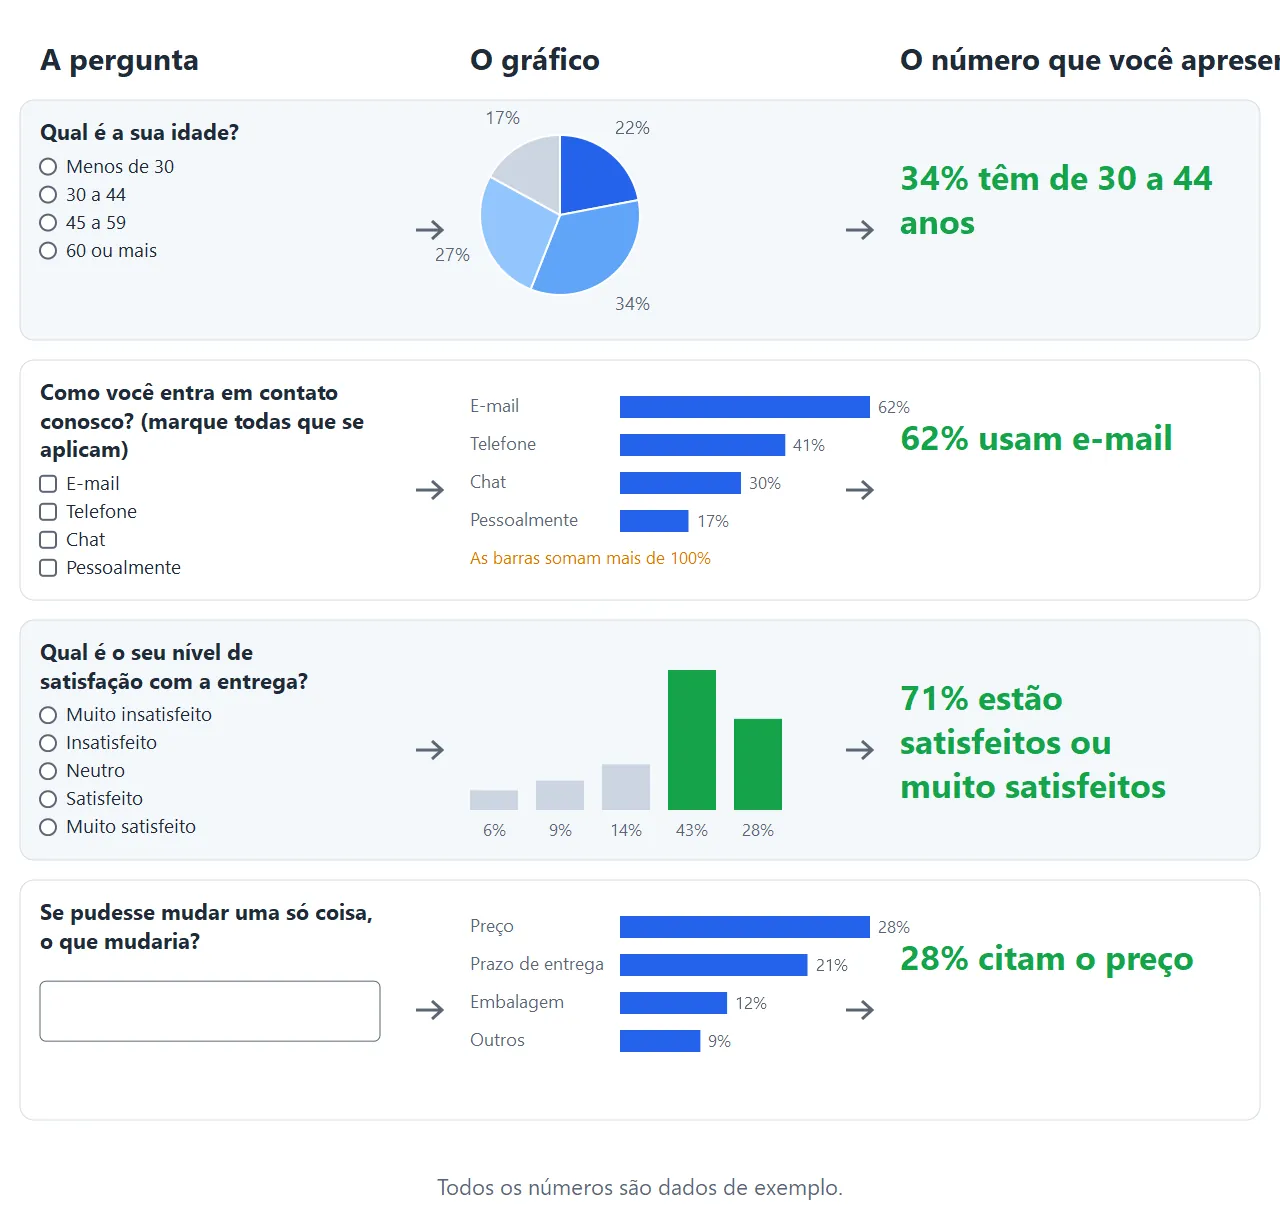Screen dimensions: 1280x1220
Task: Click the open-answer text input box
Action: coord(210,1011)
